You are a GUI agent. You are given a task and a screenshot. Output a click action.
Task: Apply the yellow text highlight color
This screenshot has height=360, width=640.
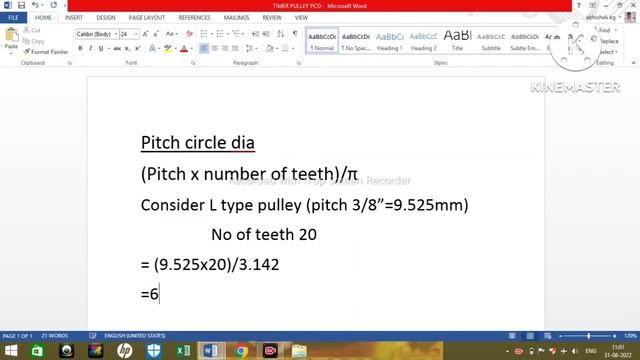(168, 49)
